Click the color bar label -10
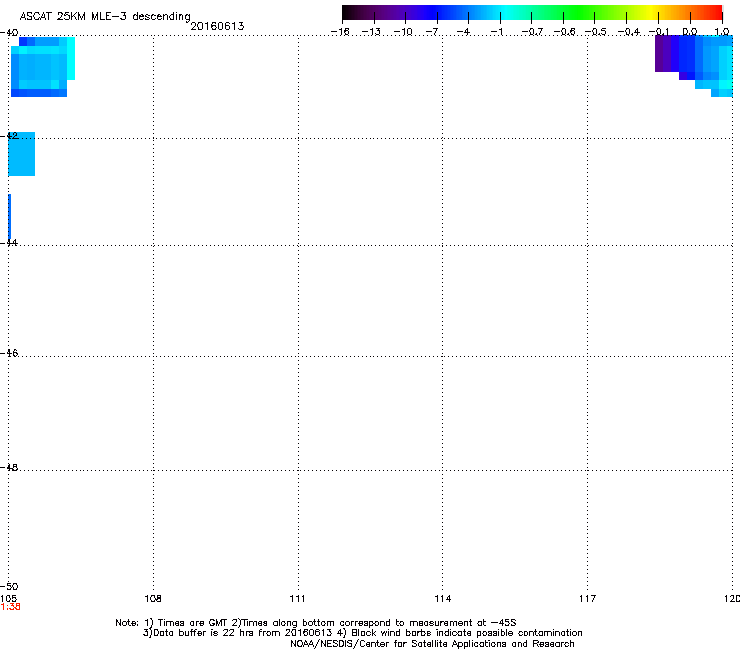This screenshot has height=650, width=740. coord(403,32)
